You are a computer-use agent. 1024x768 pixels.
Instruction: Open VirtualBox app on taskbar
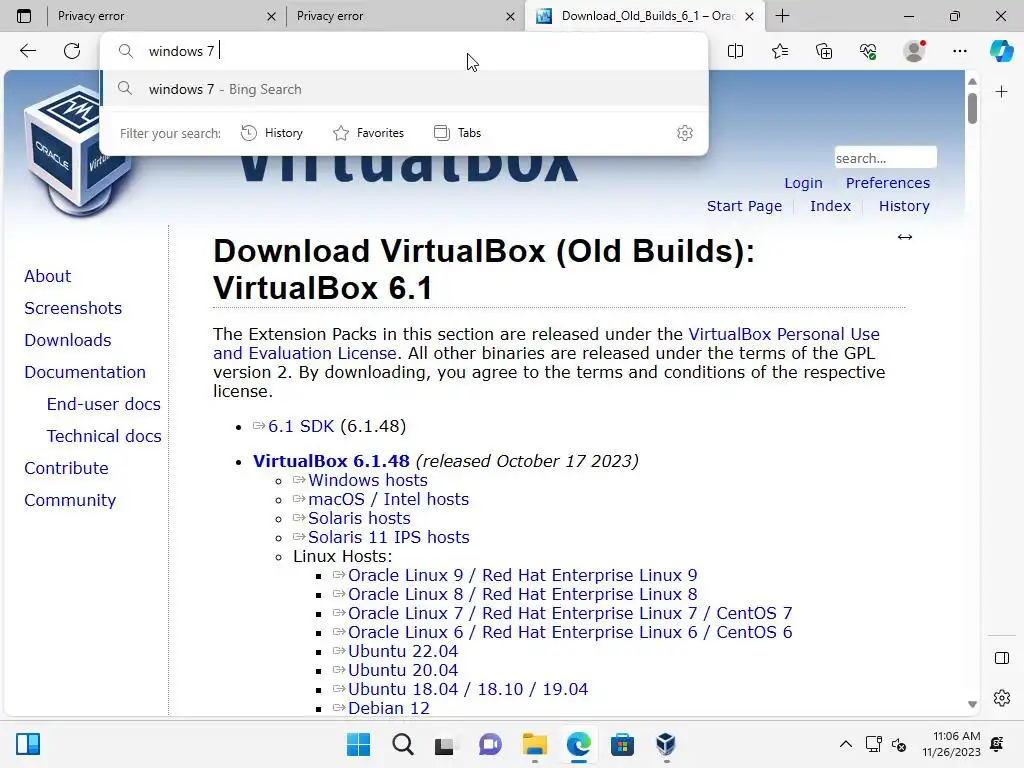click(666, 744)
